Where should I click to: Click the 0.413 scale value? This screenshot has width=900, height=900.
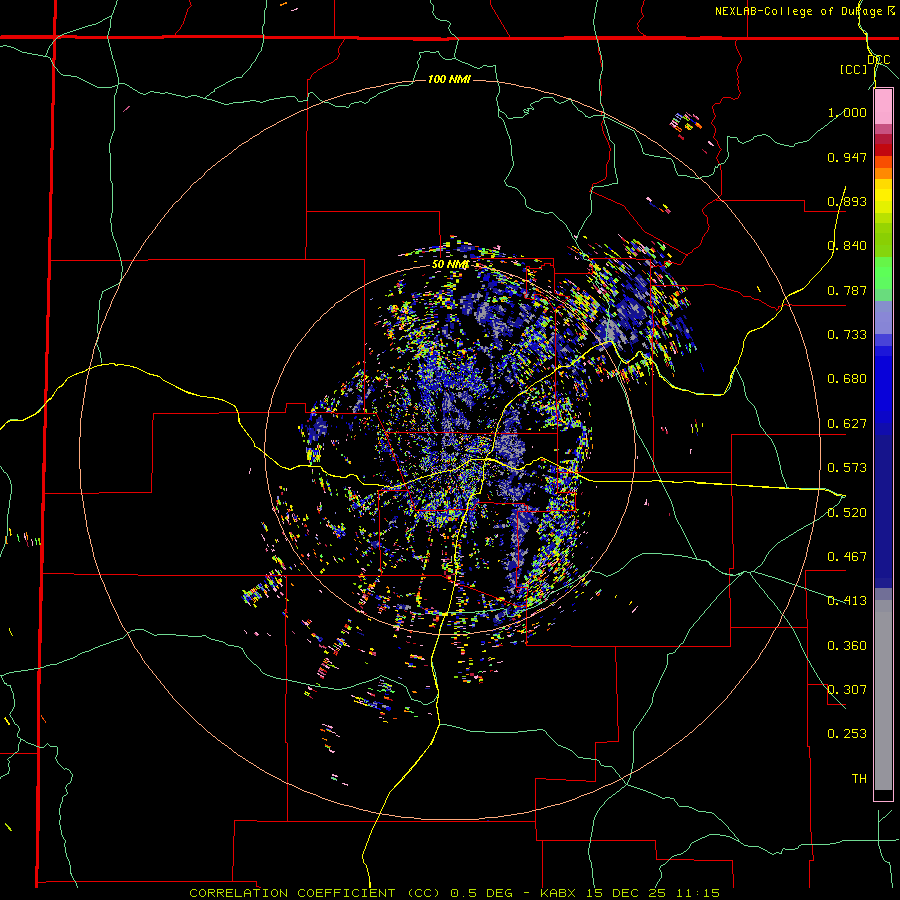(x=847, y=601)
